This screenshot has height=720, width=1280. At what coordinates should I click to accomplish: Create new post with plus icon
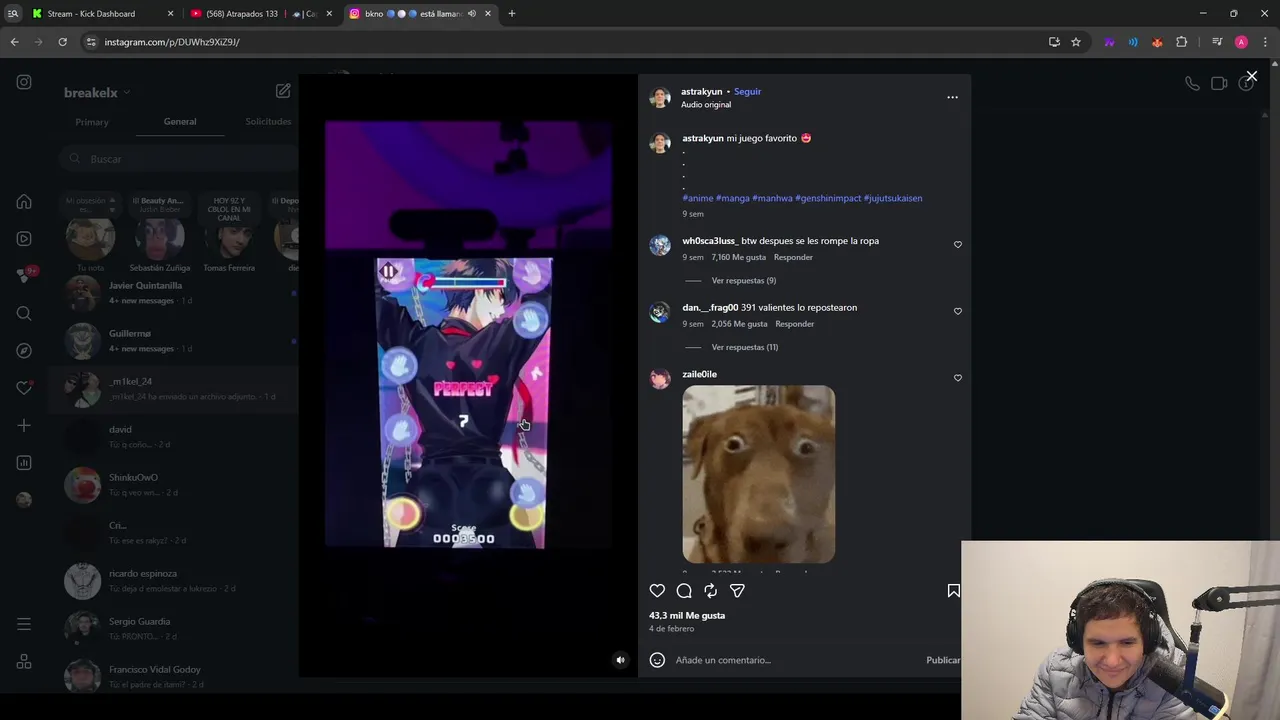[24, 426]
